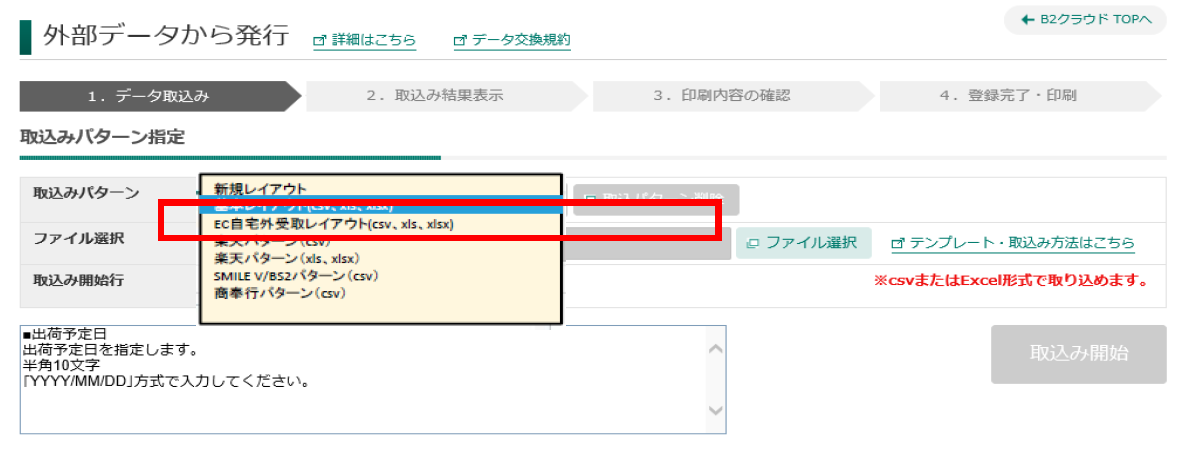Click the external-link icon beside テンプレート・取込み方法

[898, 243]
